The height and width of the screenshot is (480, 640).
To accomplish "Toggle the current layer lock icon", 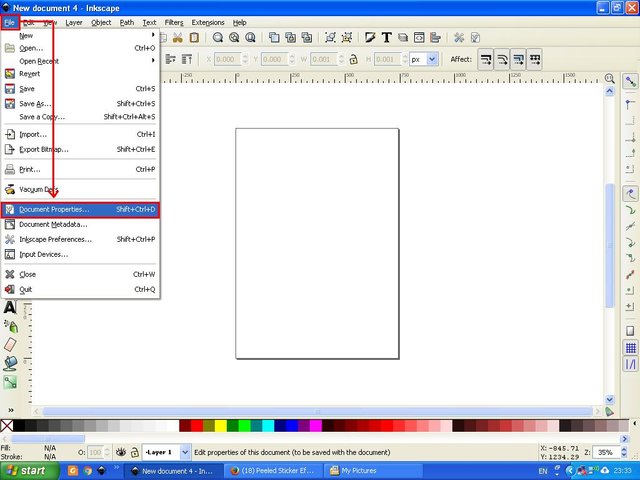I will pos(135,452).
